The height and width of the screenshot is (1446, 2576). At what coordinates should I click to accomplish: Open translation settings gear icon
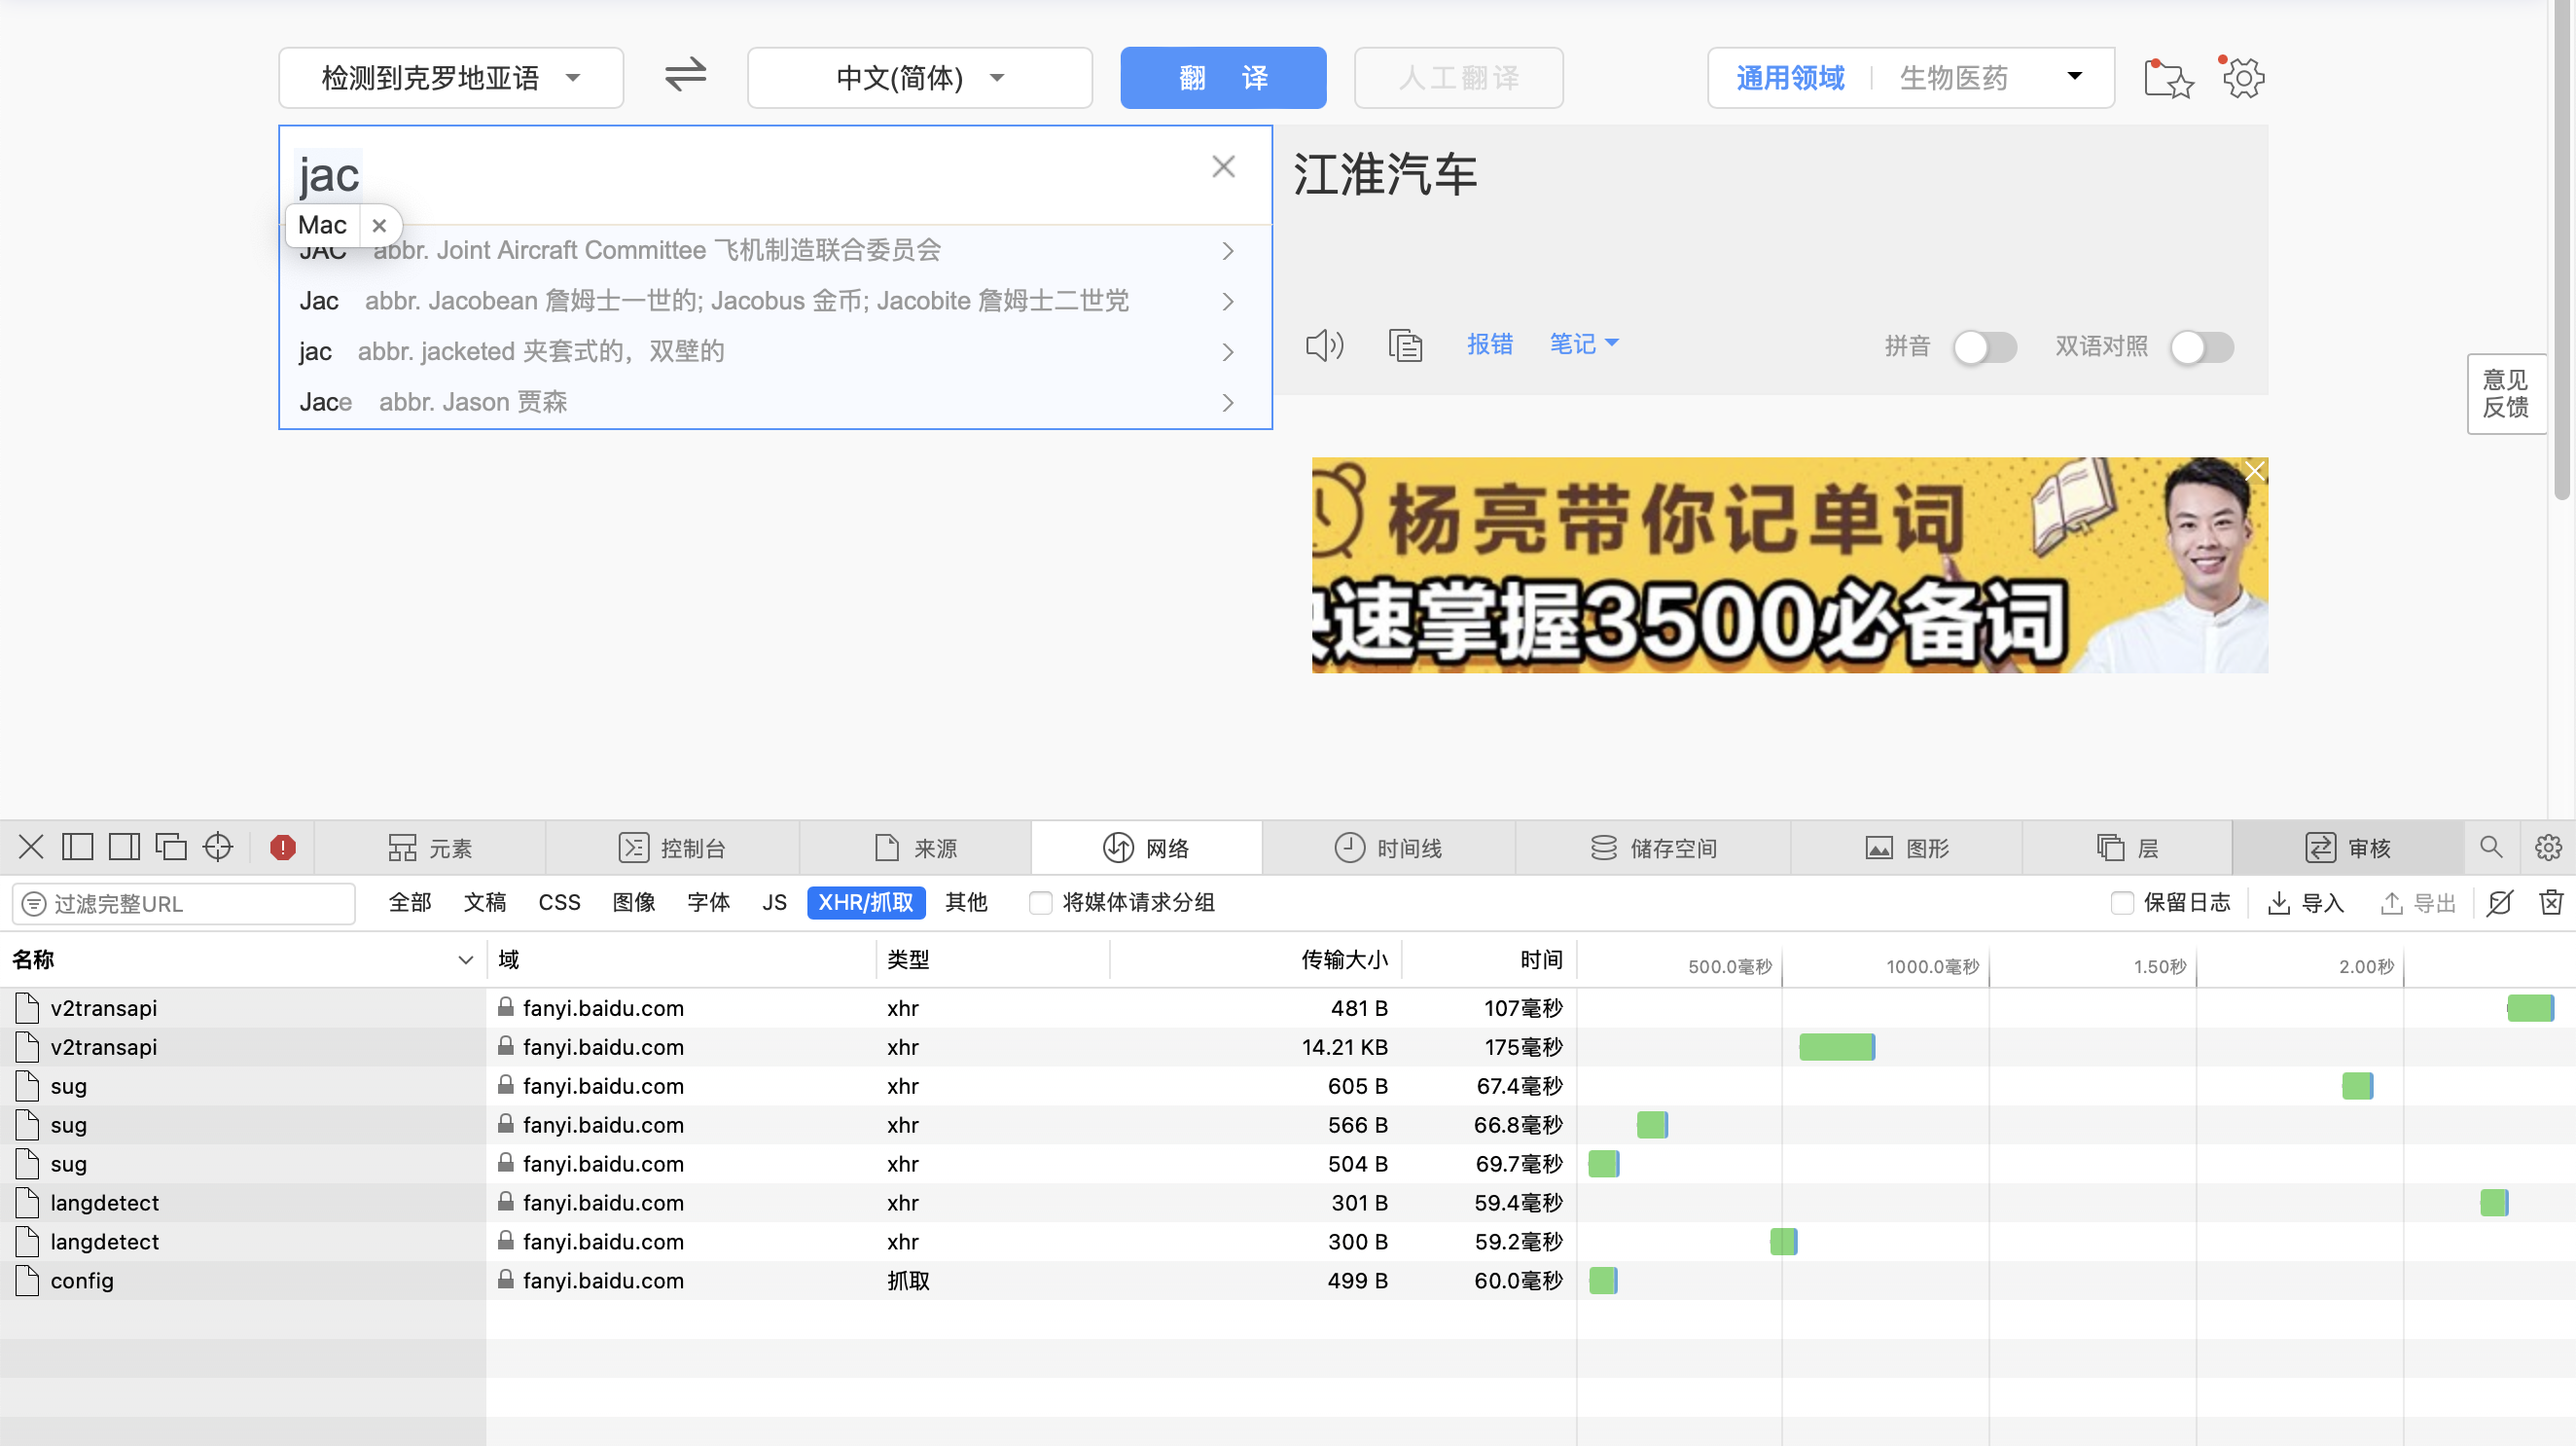(x=2243, y=77)
